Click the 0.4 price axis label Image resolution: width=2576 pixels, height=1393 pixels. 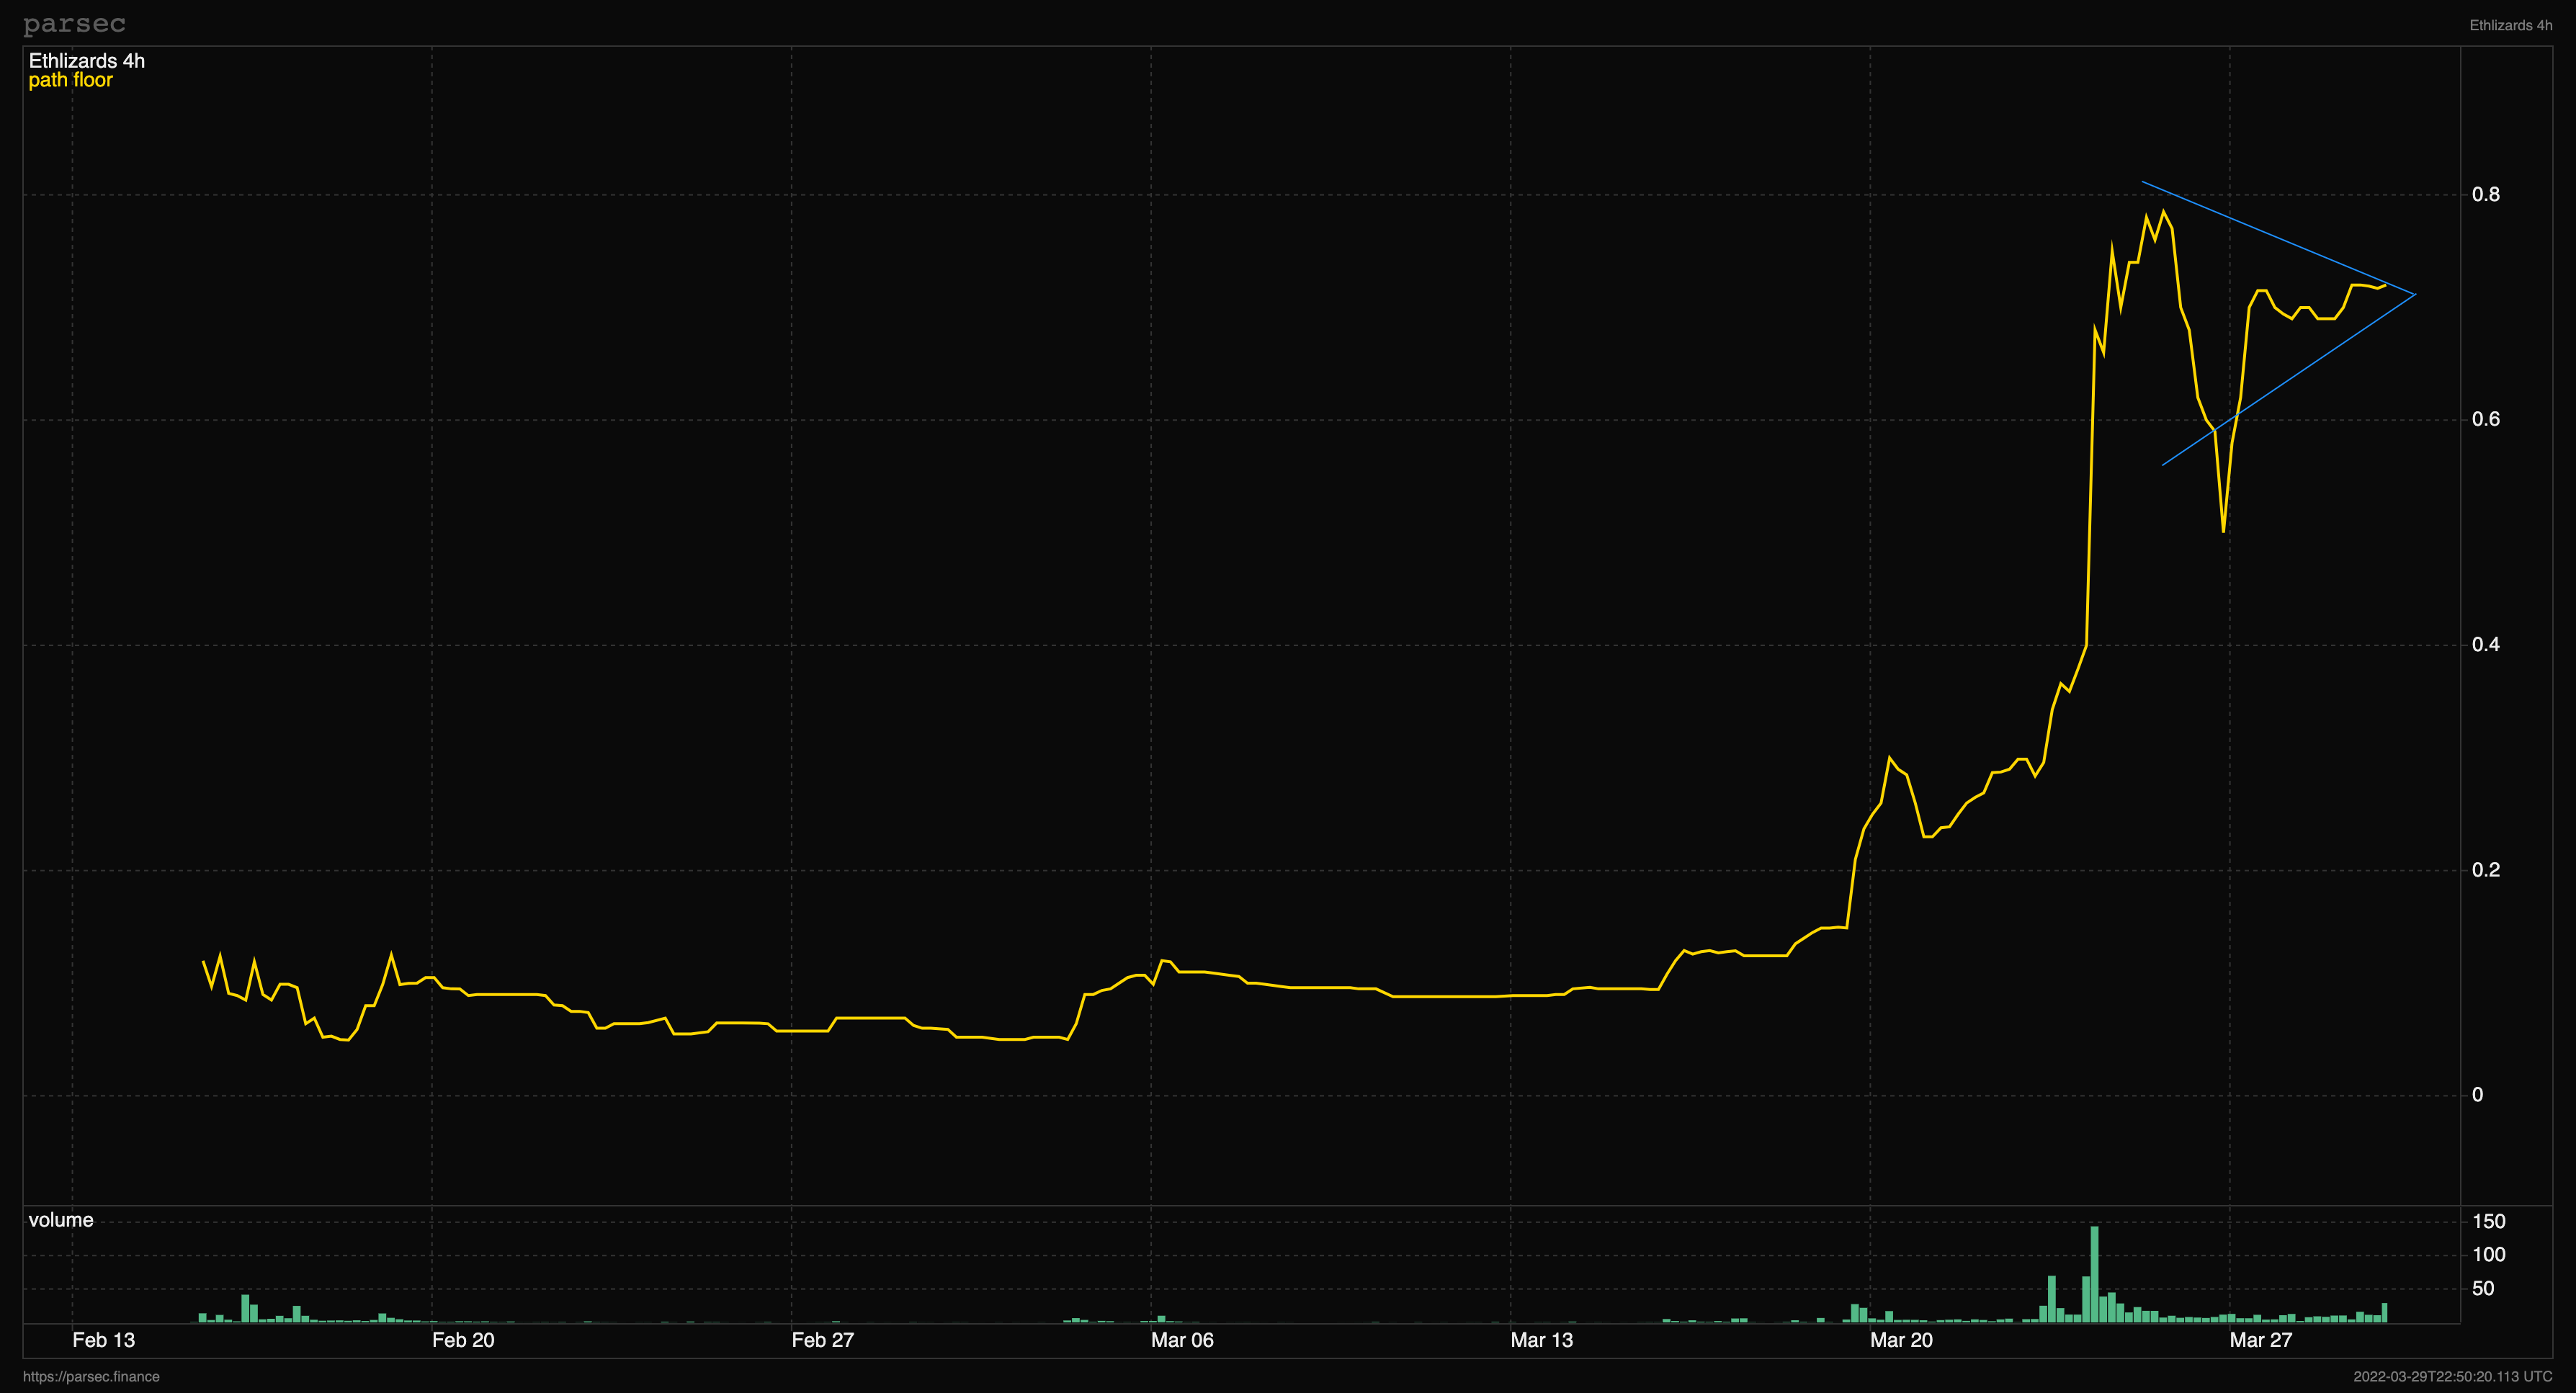point(2485,644)
